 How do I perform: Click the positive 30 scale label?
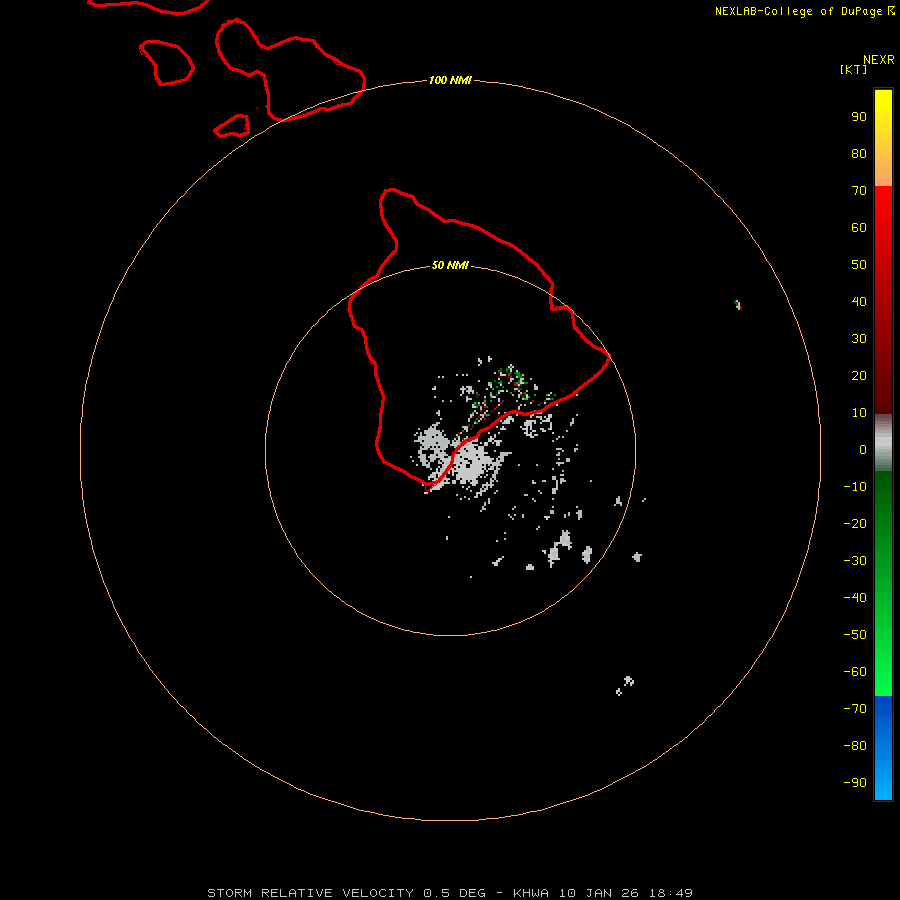tap(859, 339)
